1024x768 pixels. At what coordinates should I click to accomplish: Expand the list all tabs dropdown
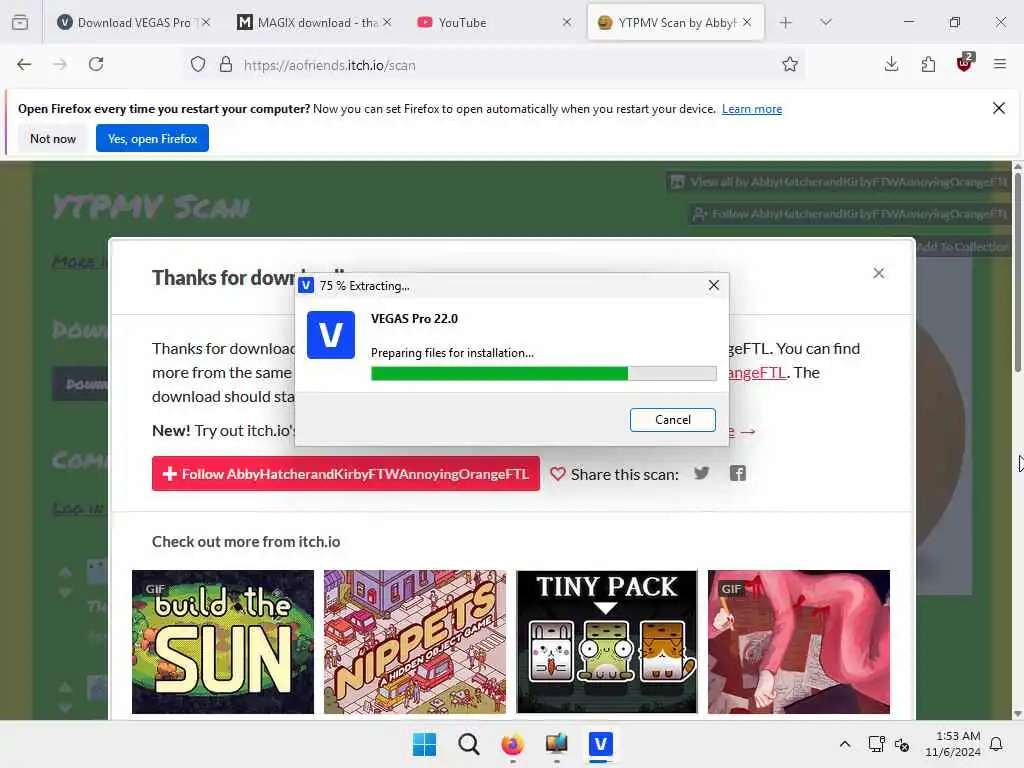[x=825, y=22]
